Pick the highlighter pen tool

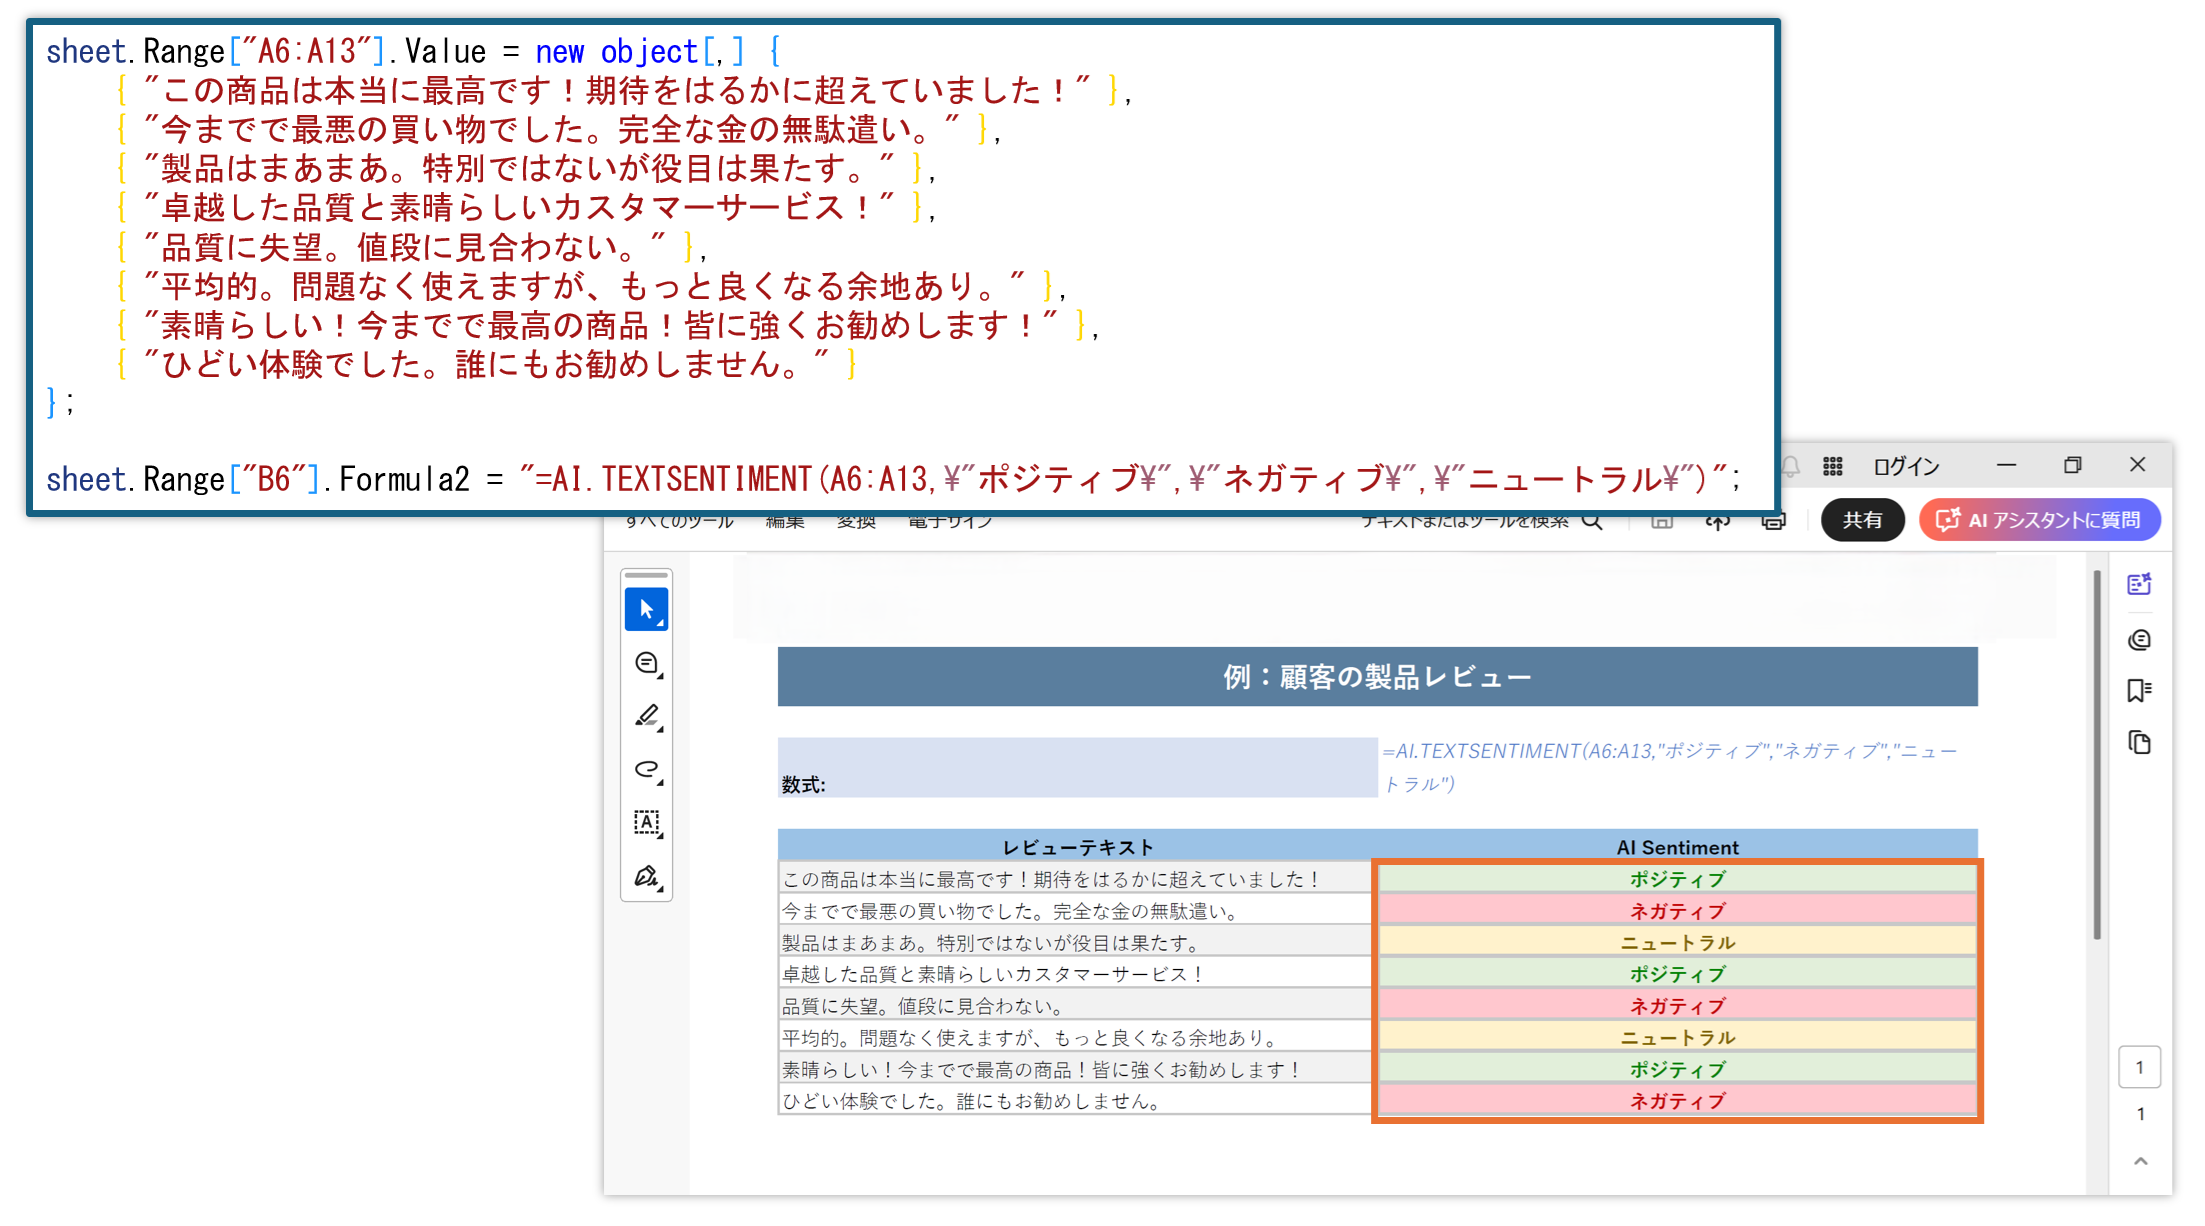point(647,717)
